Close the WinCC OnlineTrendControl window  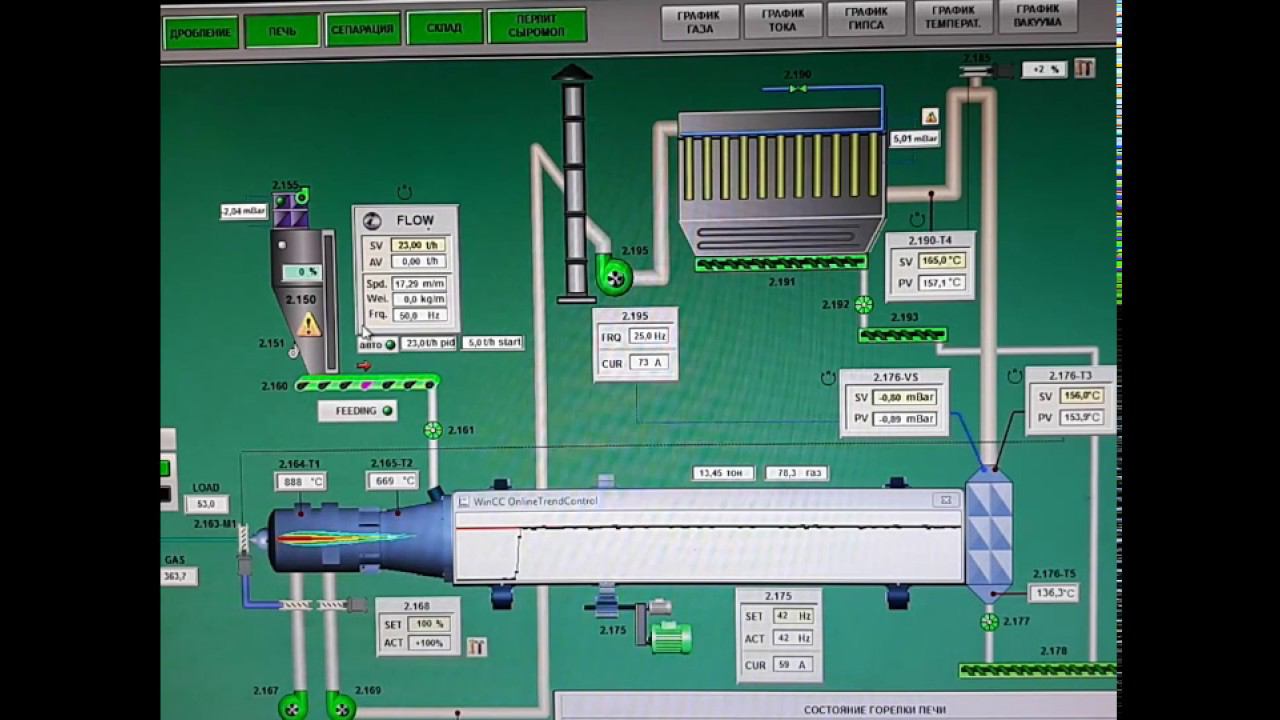pyautogui.click(x=945, y=499)
